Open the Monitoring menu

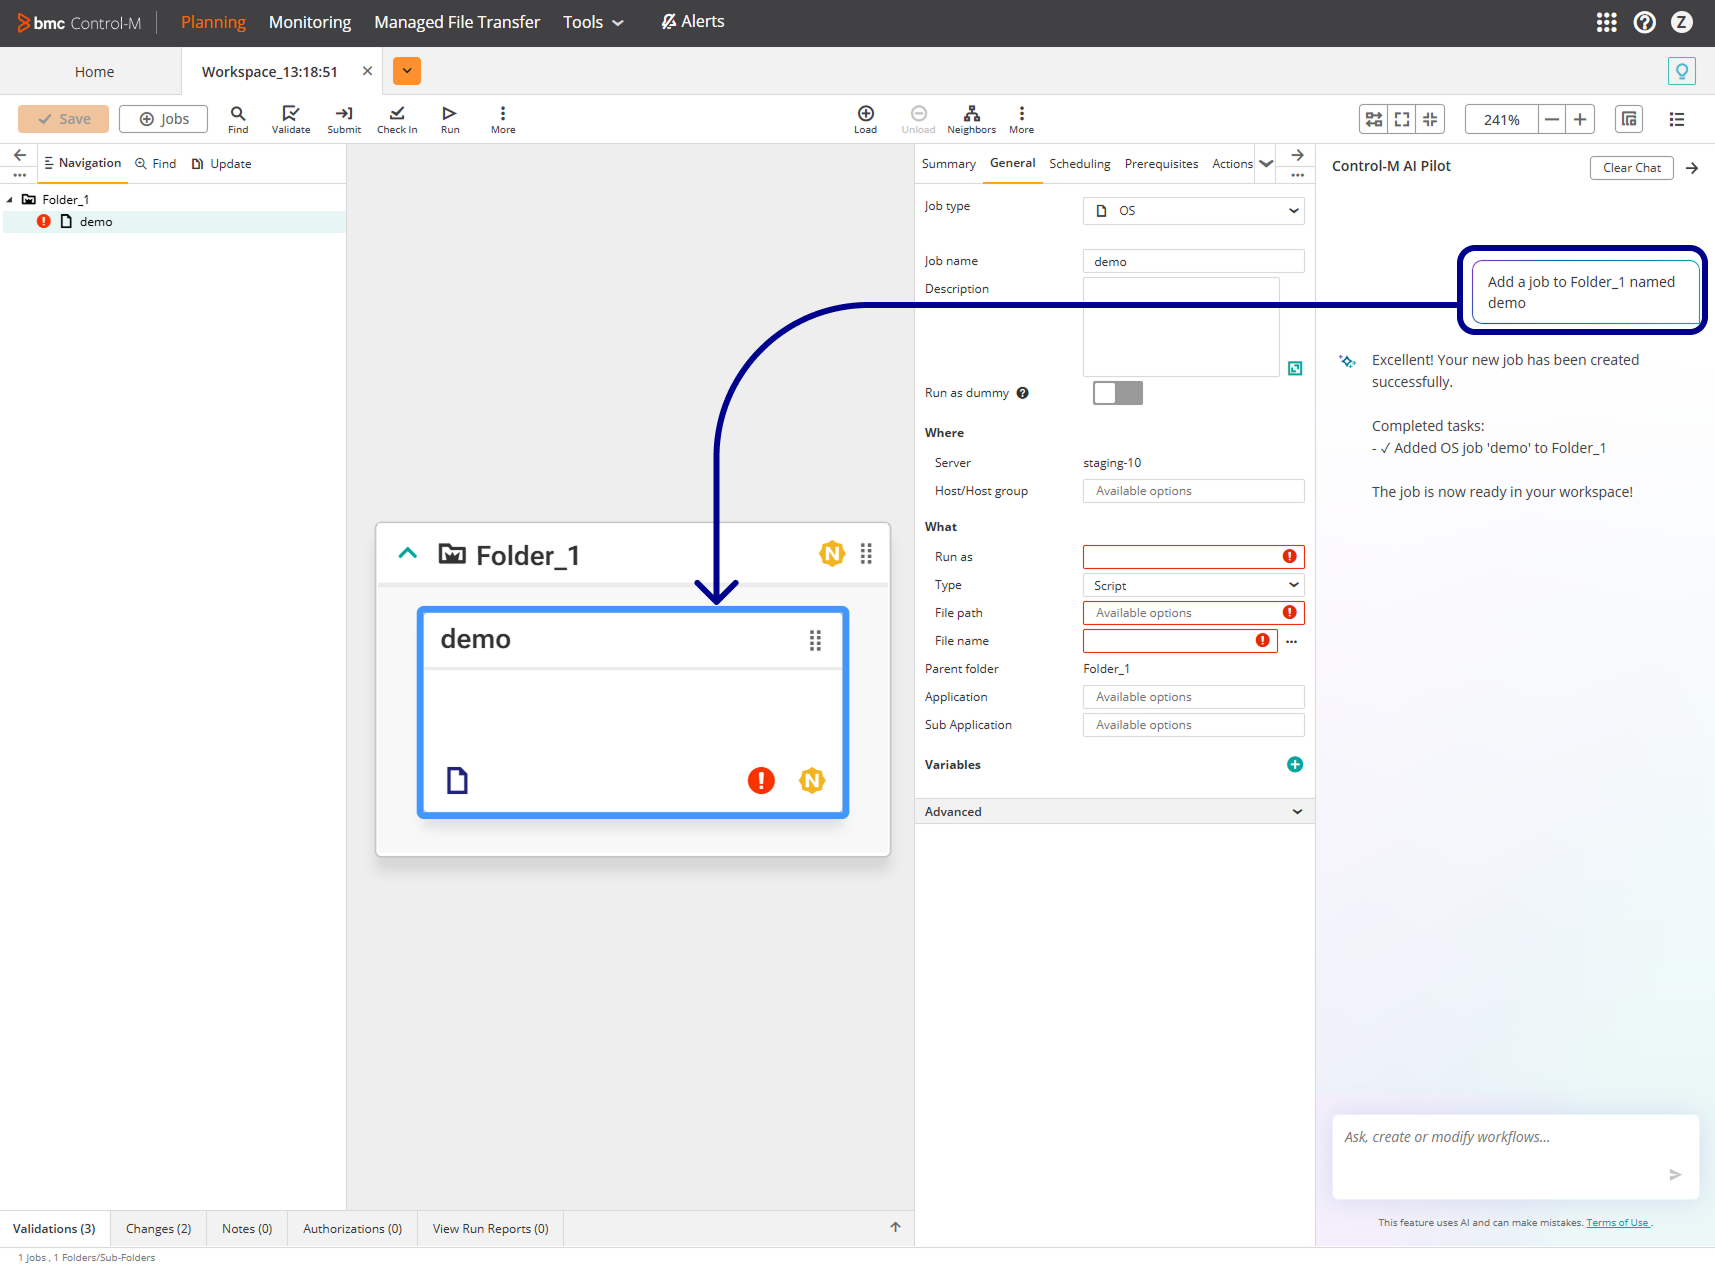coord(310,22)
